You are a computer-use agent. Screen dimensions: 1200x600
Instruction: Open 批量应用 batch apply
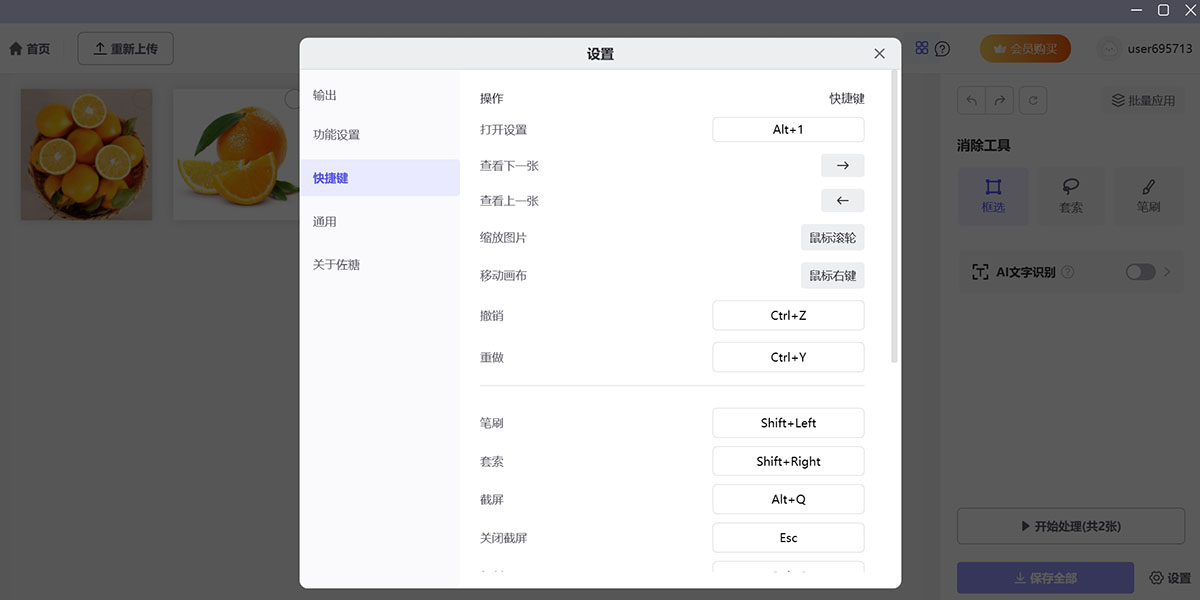(1142, 100)
